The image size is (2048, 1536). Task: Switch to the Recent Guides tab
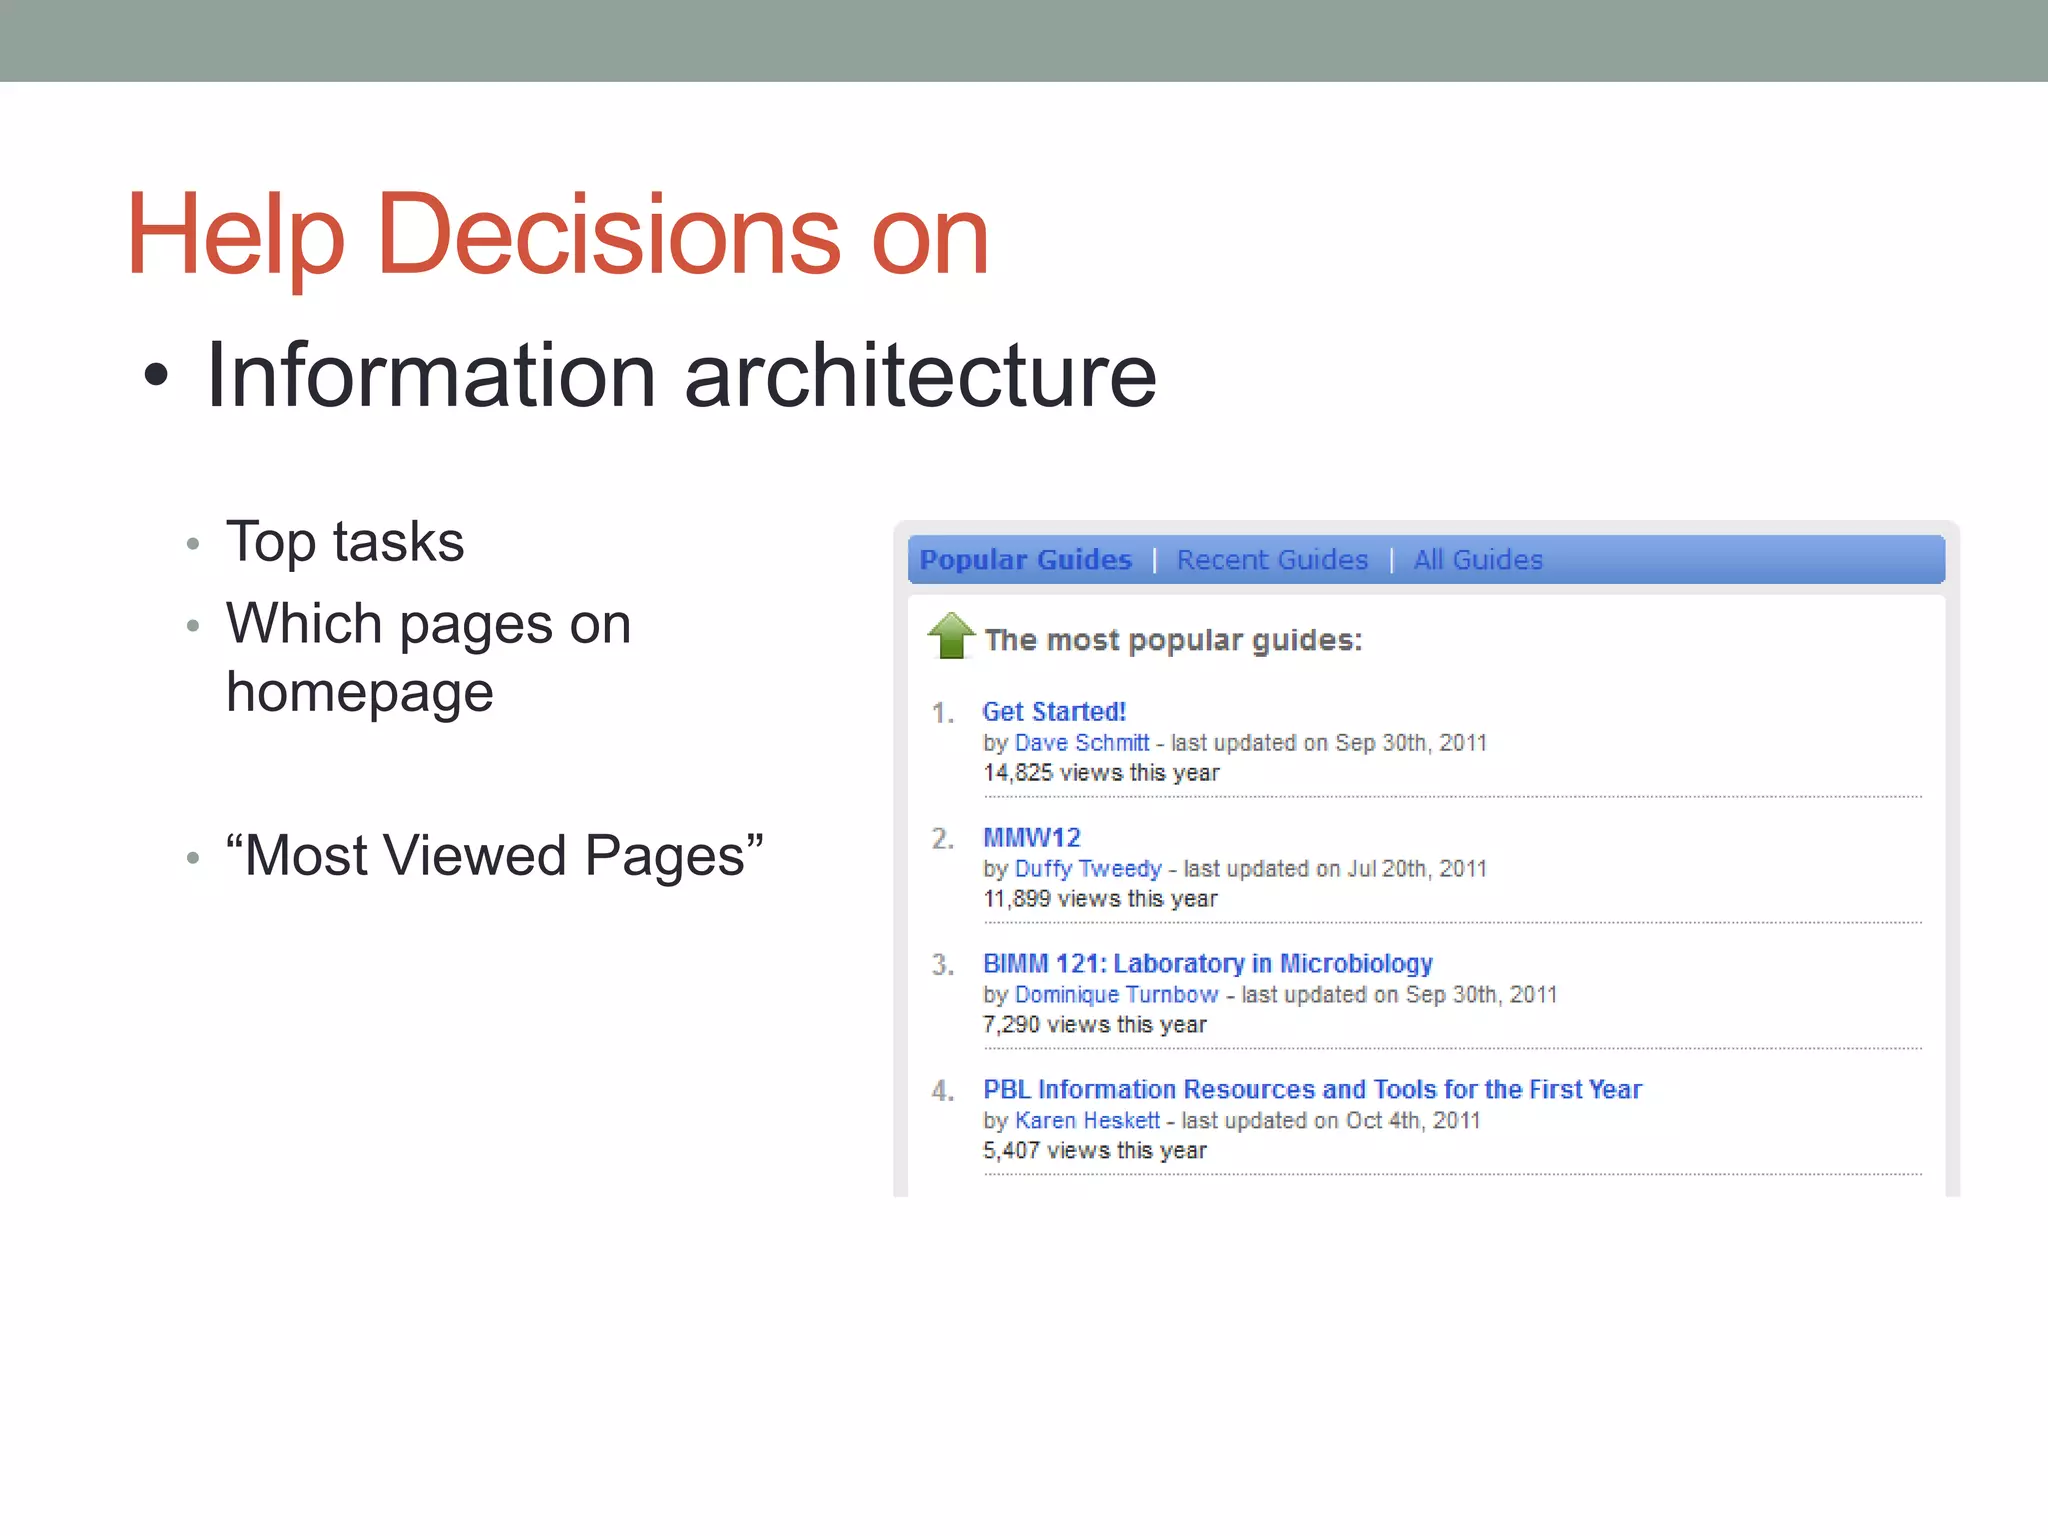coord(1272,560)
